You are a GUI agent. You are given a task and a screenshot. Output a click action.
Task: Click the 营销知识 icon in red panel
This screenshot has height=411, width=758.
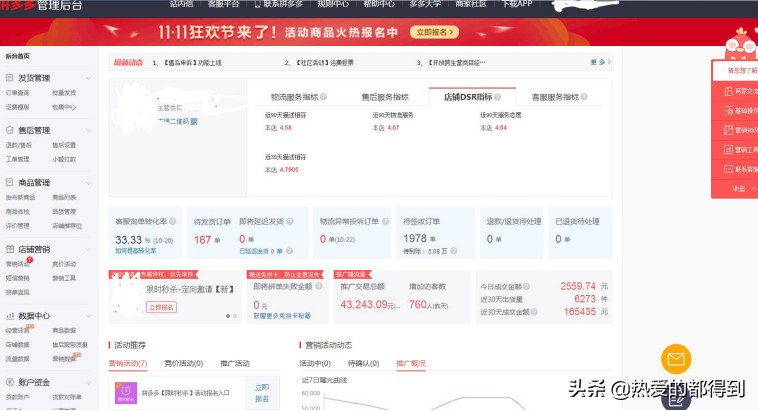click(729, 130)
